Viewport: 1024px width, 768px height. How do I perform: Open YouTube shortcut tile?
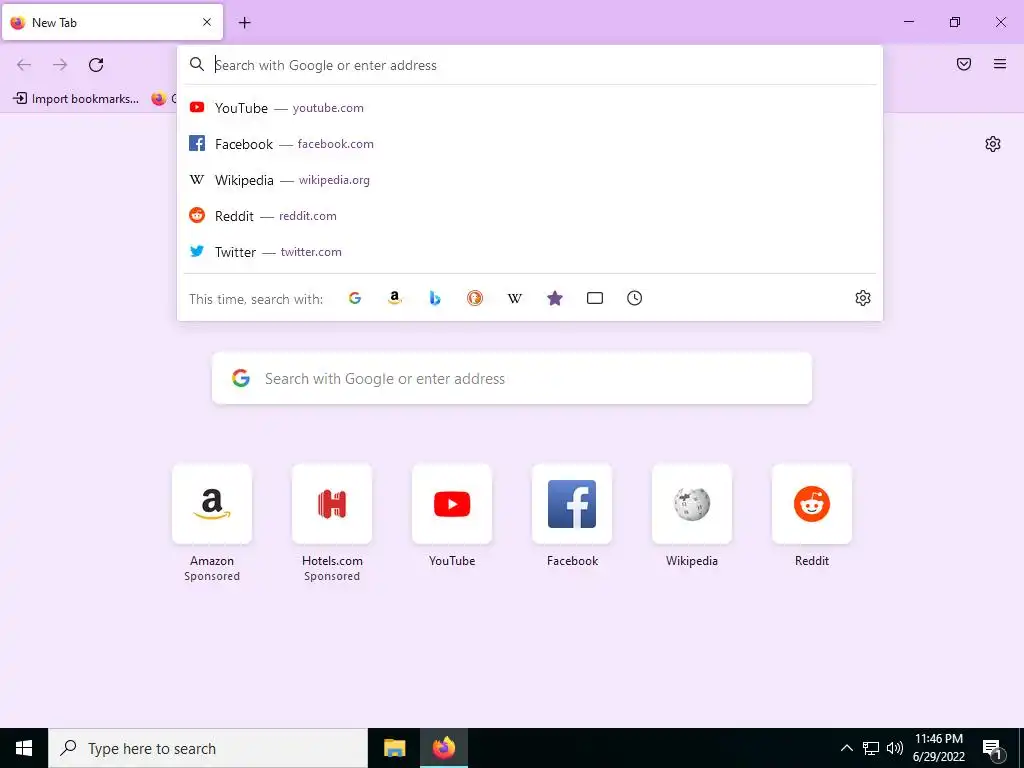pos(452,504)
